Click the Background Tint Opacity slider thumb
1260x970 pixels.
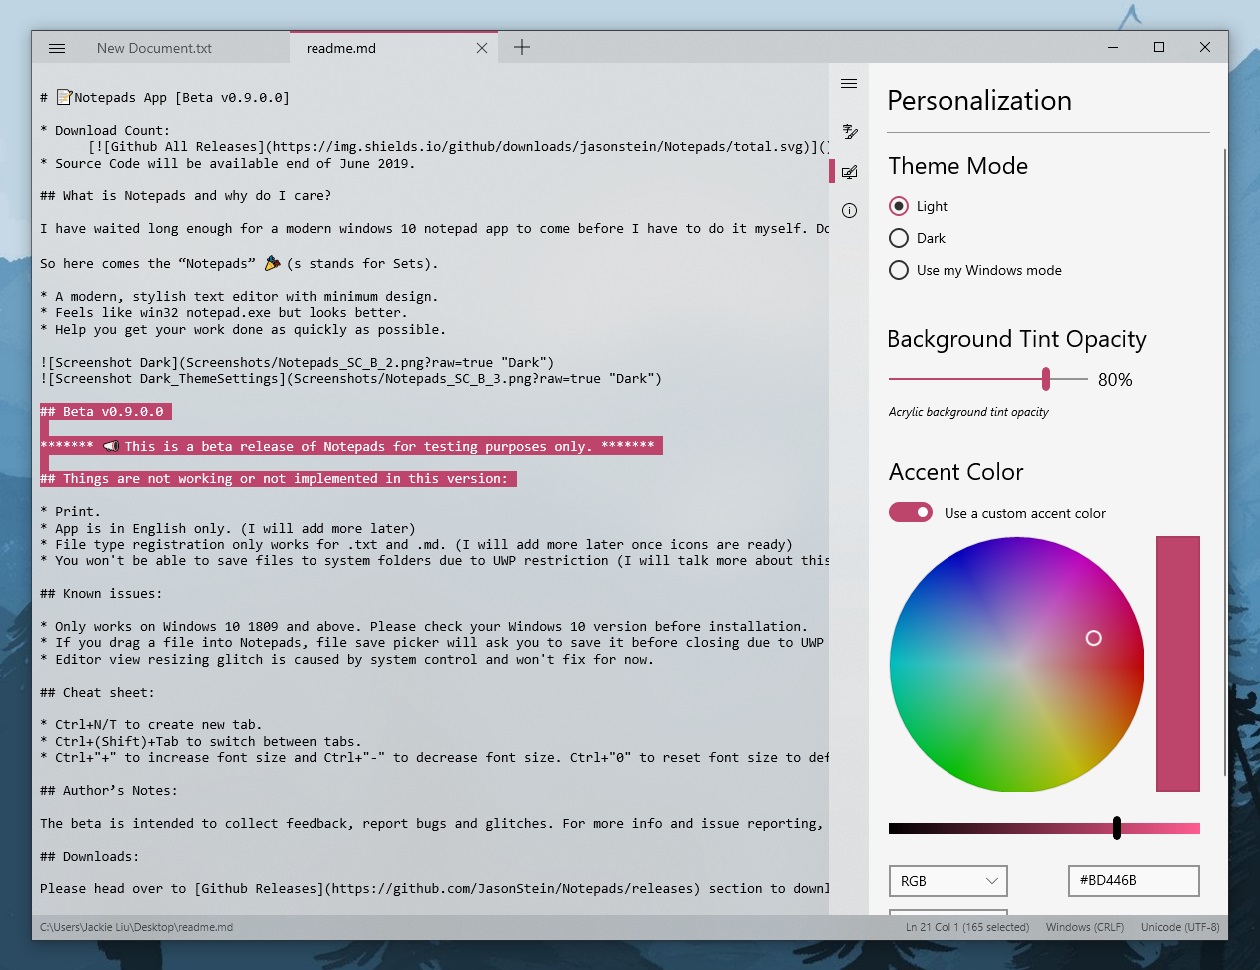[x=1046, y=379]
